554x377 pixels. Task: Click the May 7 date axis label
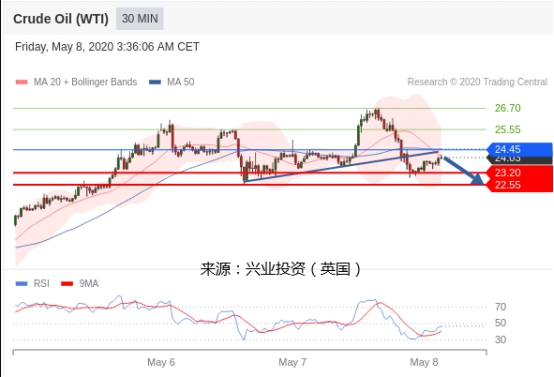coord(292,362)
